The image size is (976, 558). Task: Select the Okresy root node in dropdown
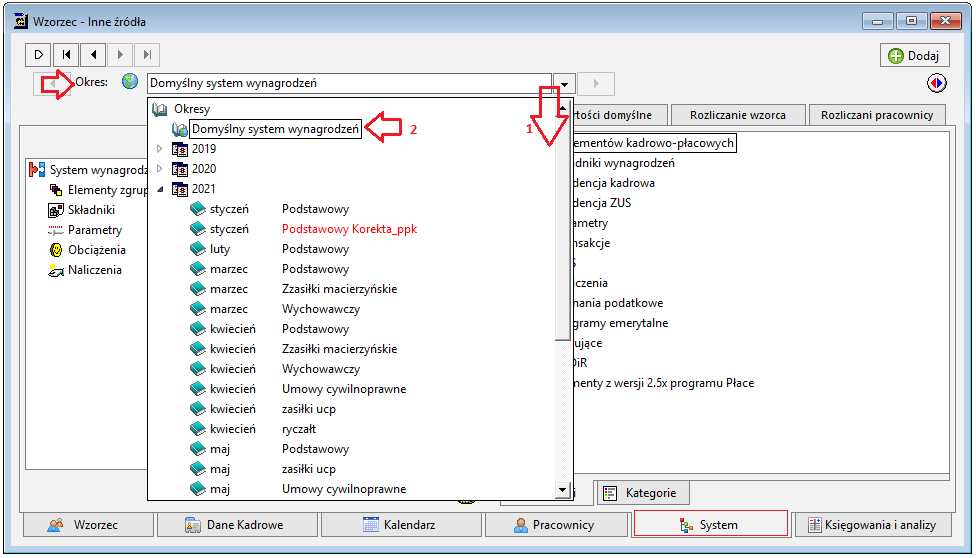click(192, 109)
